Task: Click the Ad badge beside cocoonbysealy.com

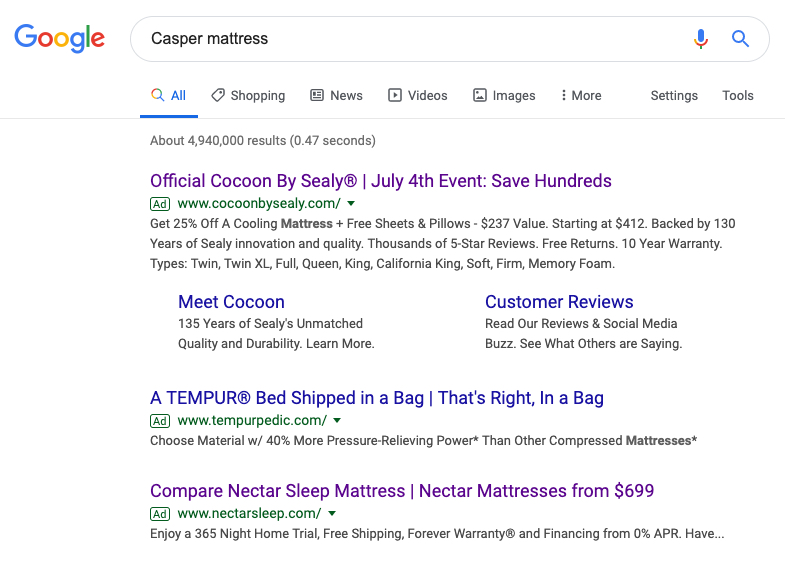Action: coord(160,203)
